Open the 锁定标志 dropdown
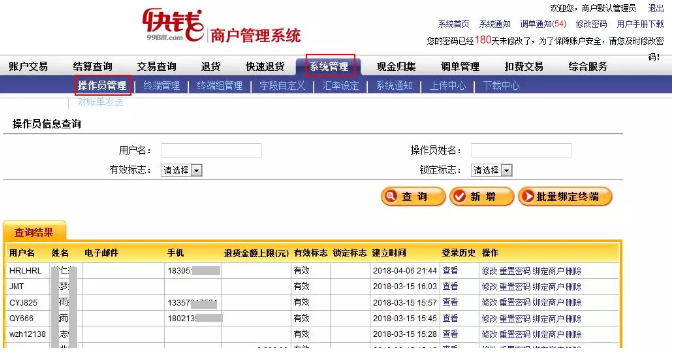 pyautogui.click(x=491, y=170)
